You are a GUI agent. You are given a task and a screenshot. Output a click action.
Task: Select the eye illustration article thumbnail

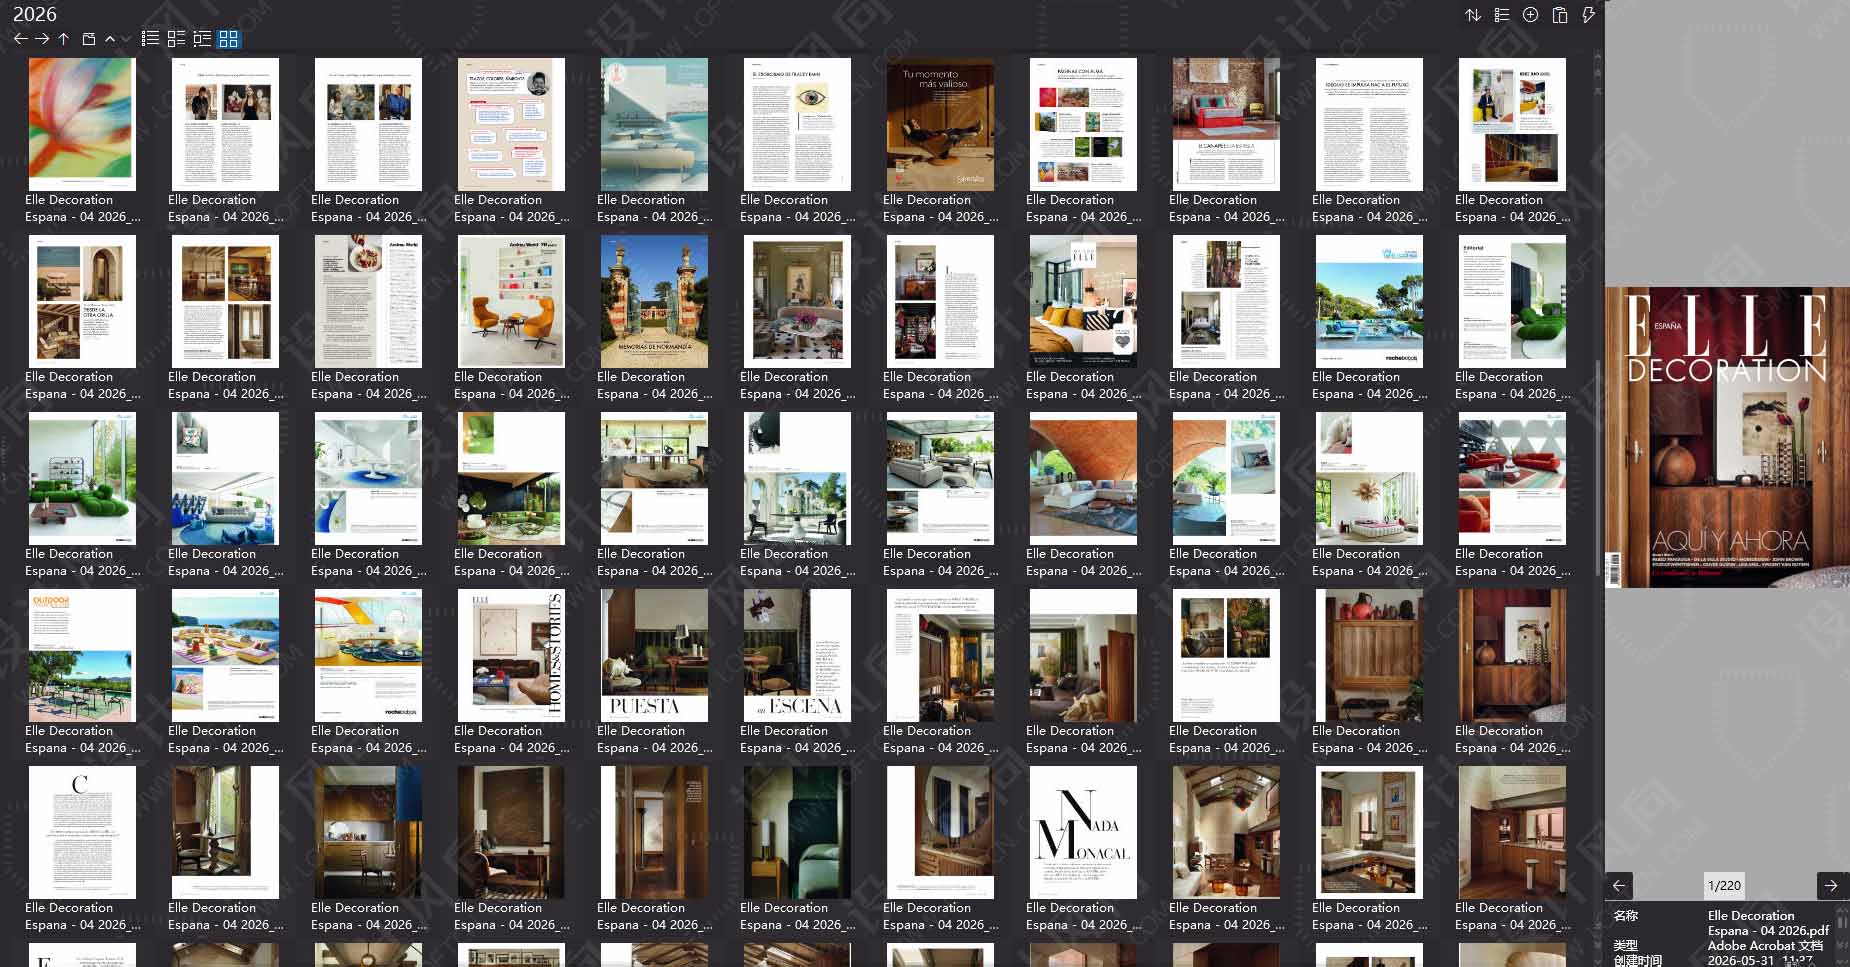point(797,124)
